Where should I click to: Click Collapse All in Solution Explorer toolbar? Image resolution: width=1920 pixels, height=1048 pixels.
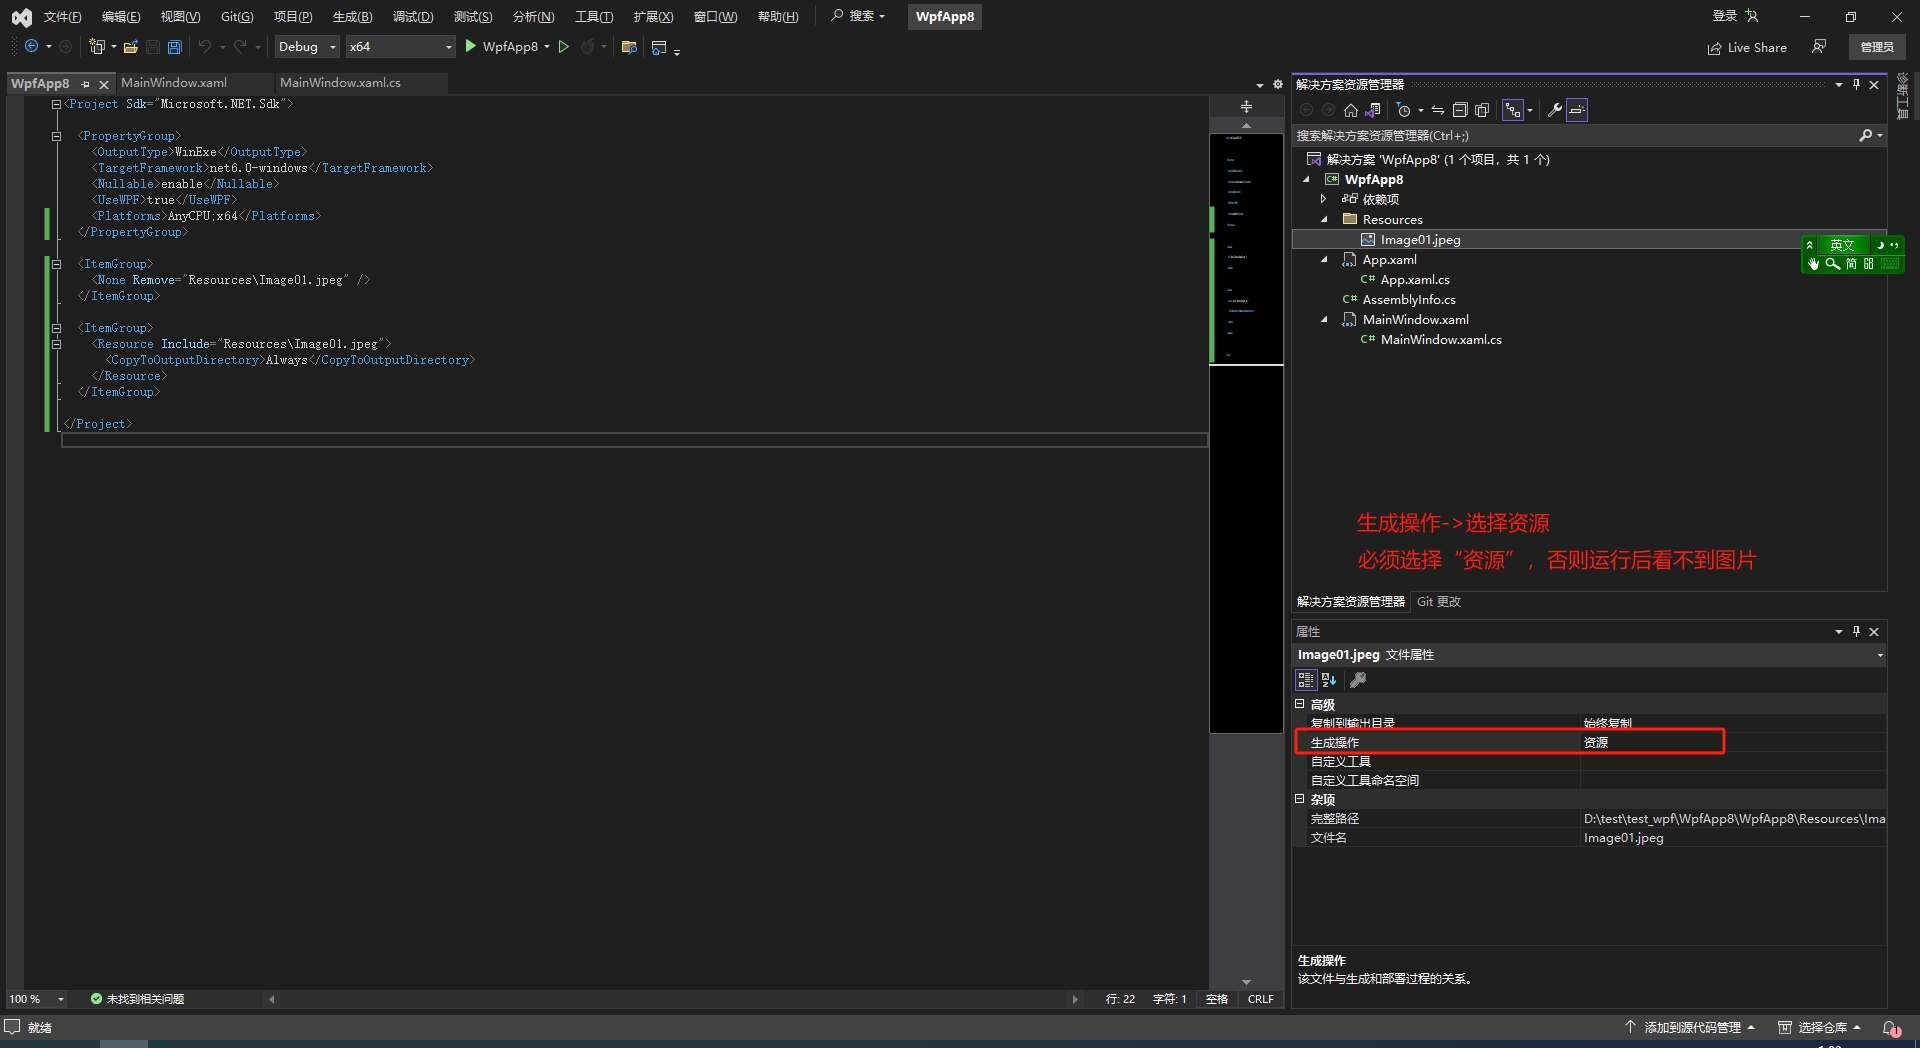(1460, 110)
